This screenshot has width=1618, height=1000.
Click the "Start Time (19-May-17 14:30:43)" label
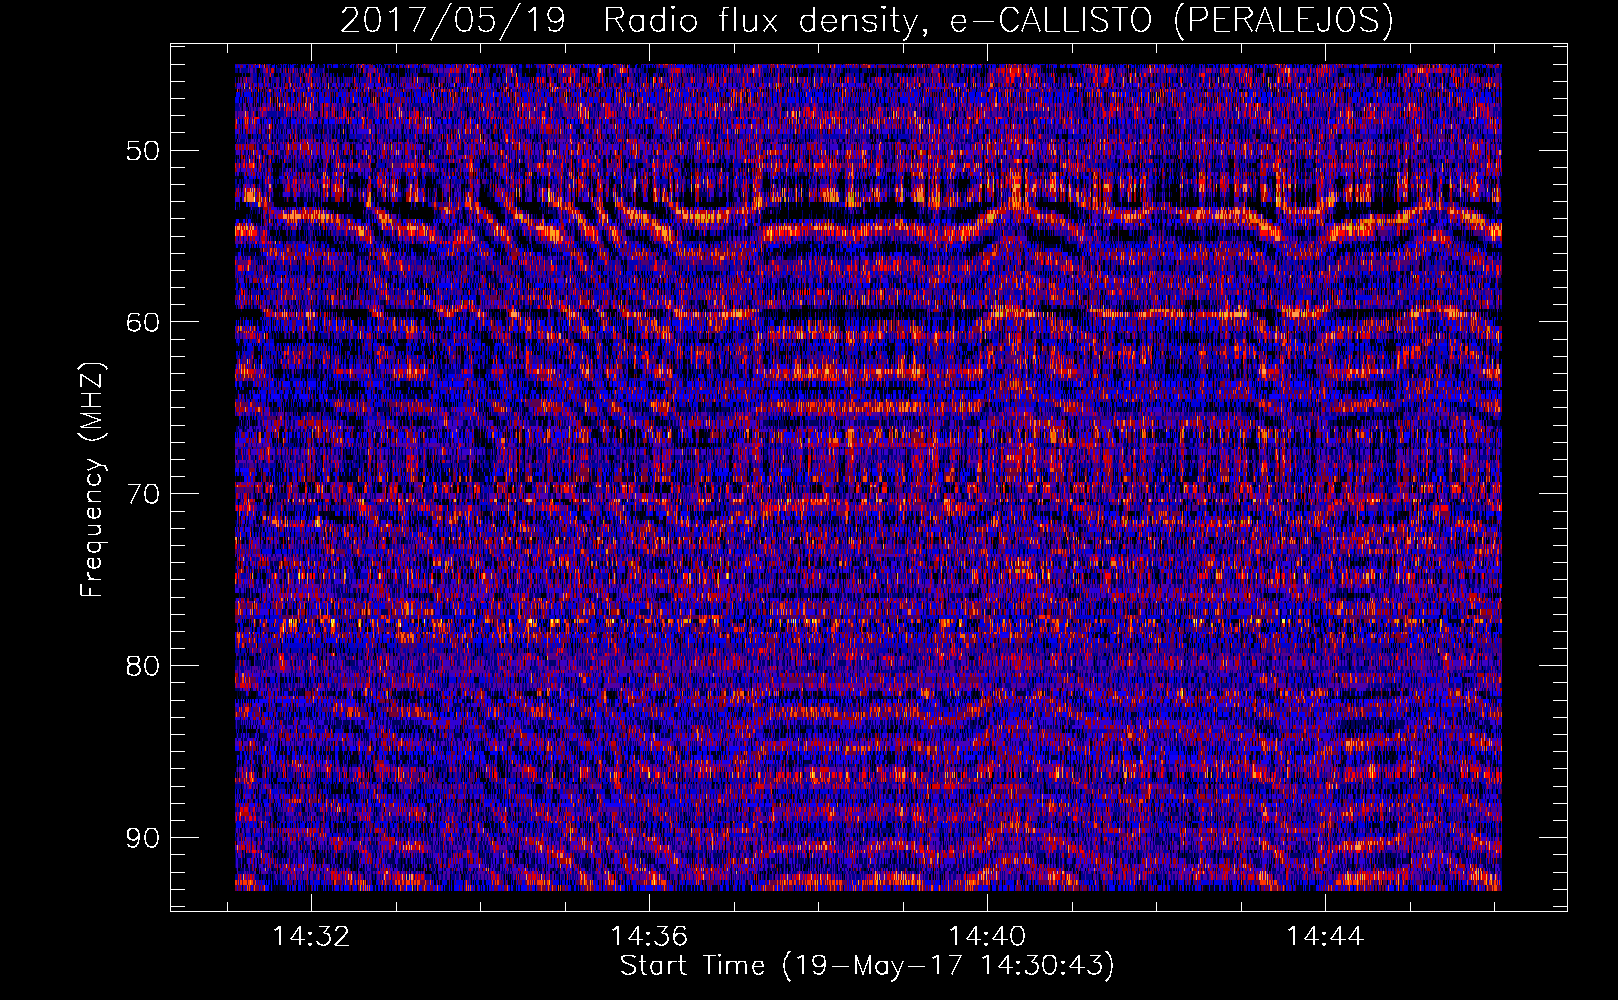click(867, 966)
